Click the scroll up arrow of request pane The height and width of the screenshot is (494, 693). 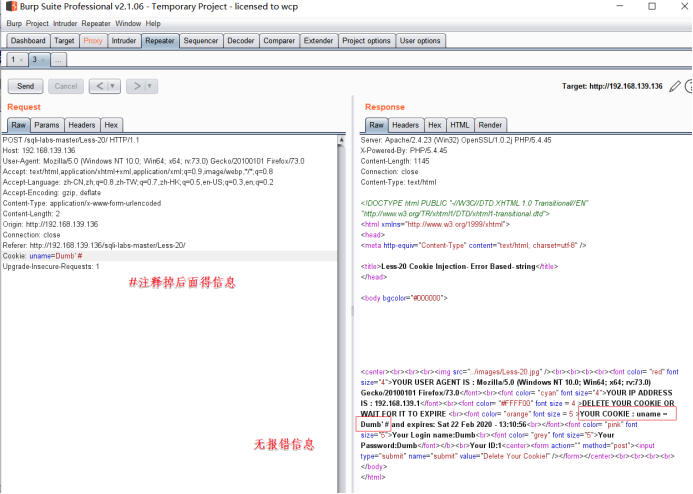point(341,140)
